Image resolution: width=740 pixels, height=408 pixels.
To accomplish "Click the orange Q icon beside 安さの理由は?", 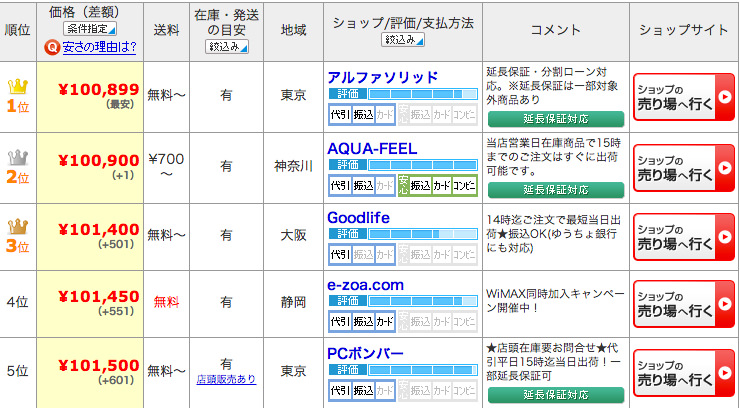I will click(x=52, y=47).
